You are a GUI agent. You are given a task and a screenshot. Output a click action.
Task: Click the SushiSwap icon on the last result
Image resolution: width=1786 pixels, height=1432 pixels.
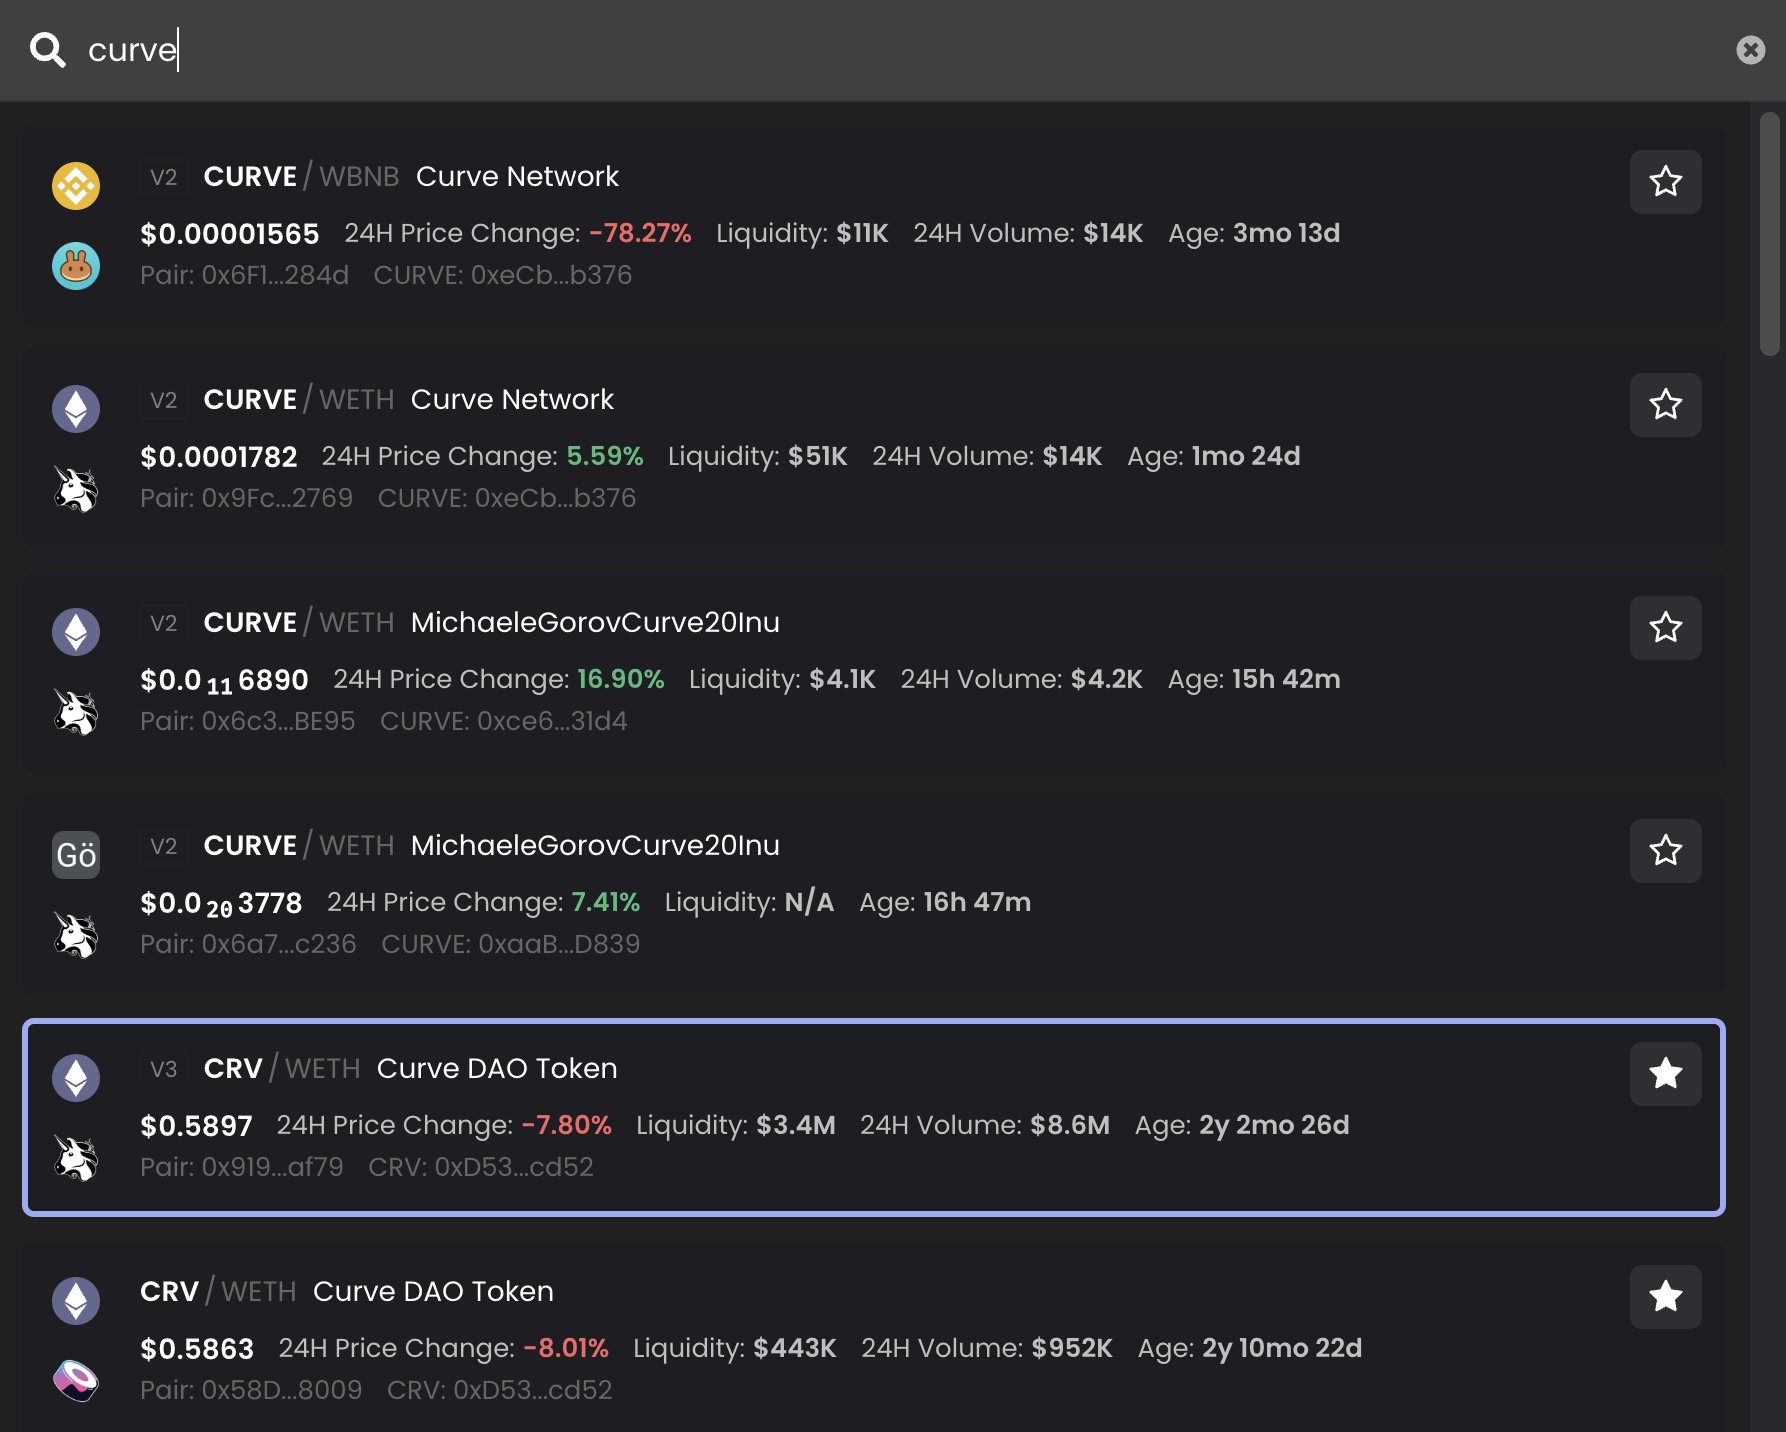(76, 1381)
